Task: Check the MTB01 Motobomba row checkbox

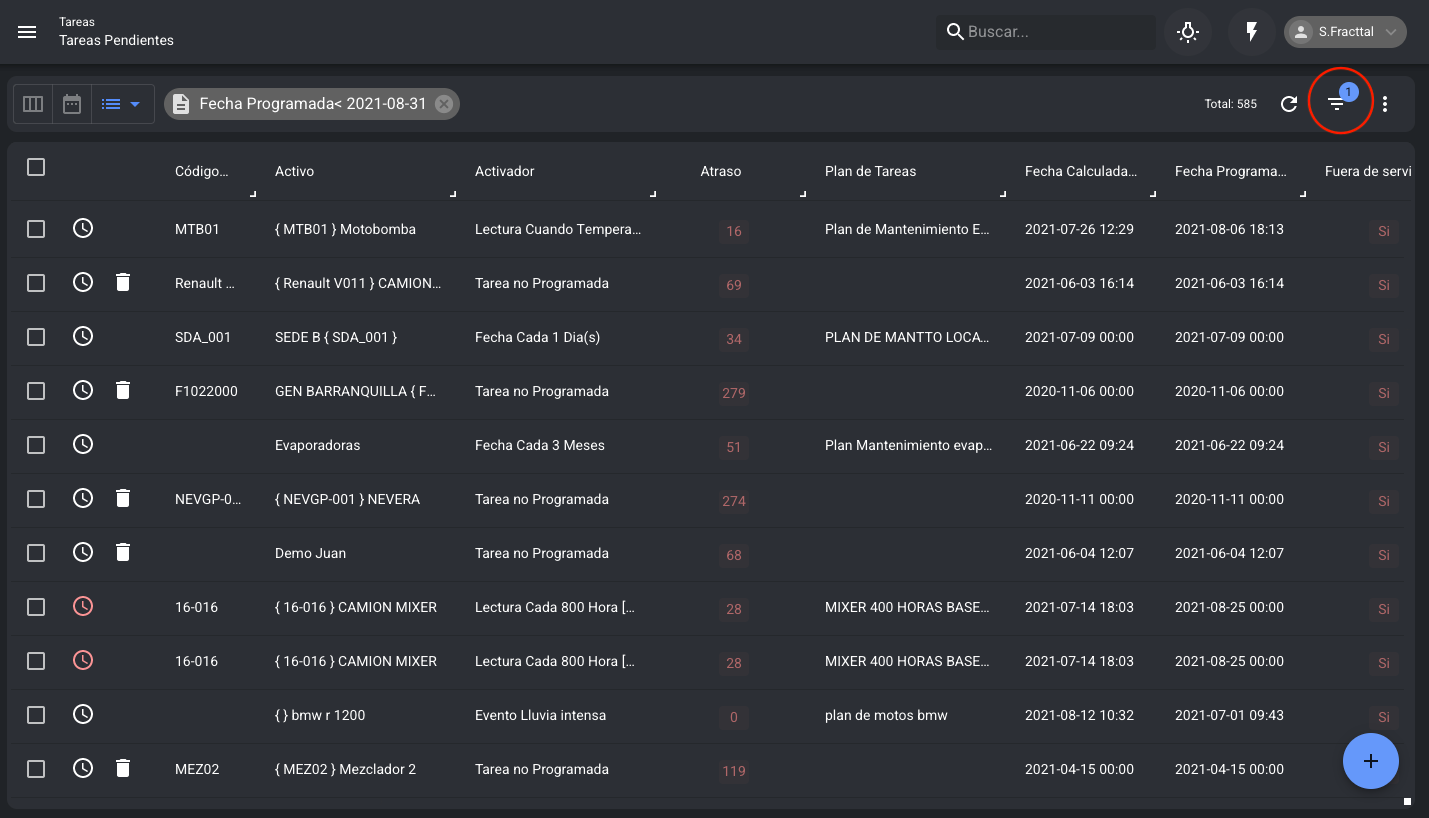Action: [36, 229]
